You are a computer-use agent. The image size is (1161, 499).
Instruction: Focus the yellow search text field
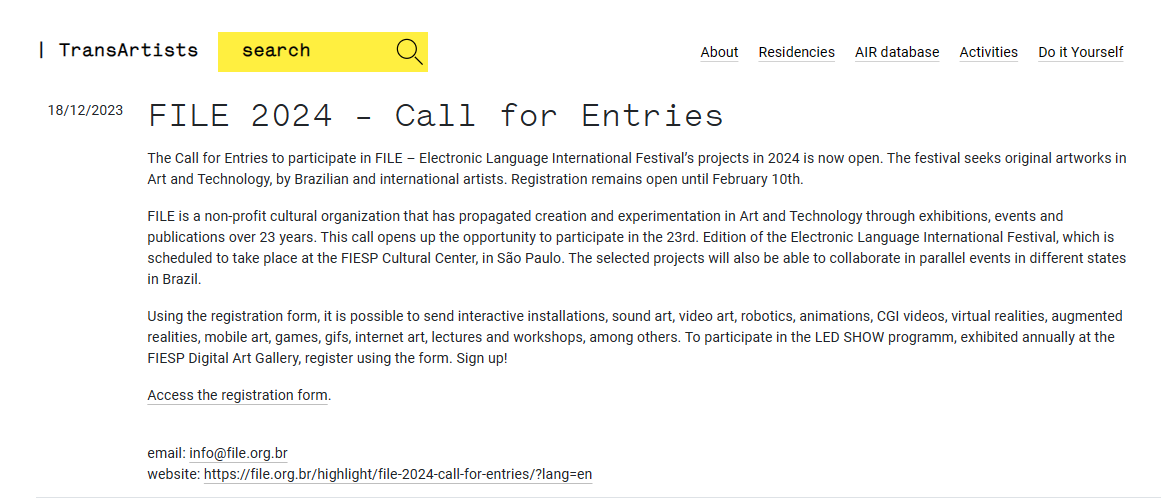(305, 51)
